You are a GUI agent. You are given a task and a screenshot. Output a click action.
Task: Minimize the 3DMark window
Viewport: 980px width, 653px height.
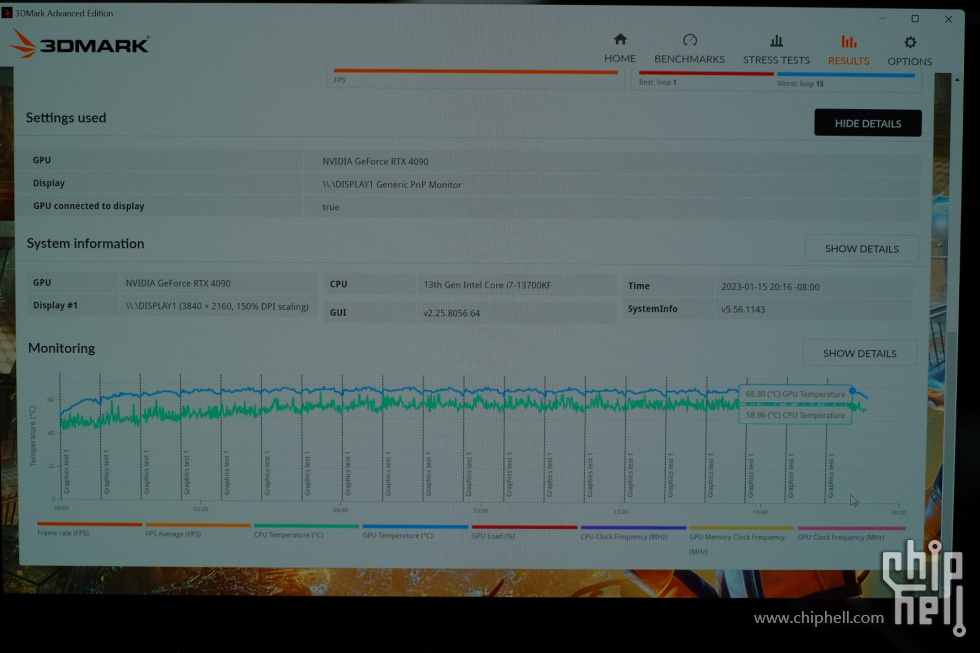[882, 18]
